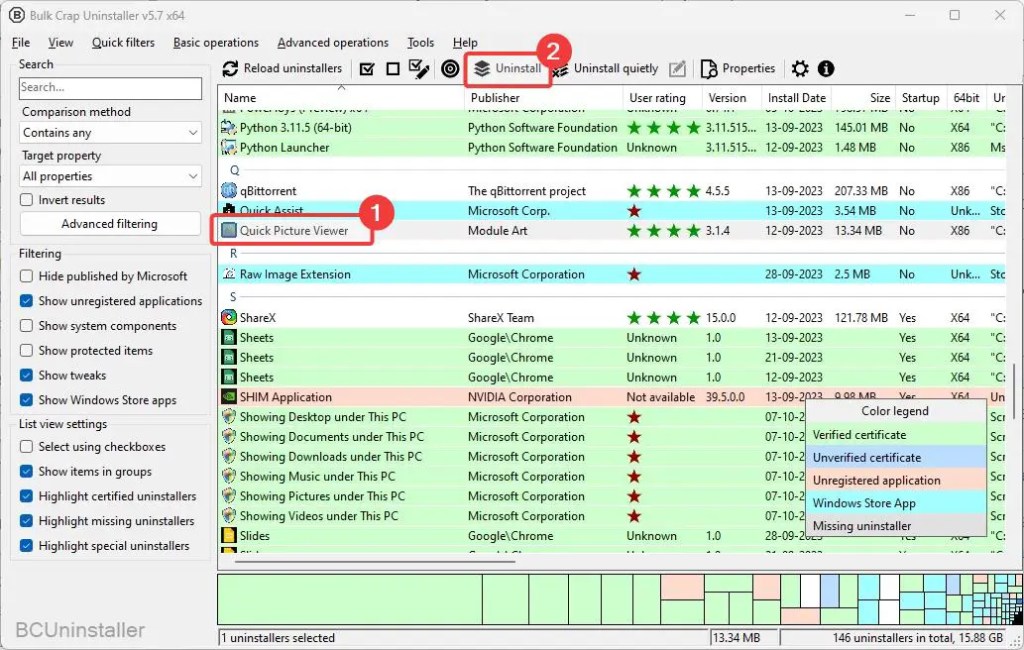This screenshot has width=1024, height=650.
Task: Click the Modify pencil toolbar icon
Action: (678, 69)
